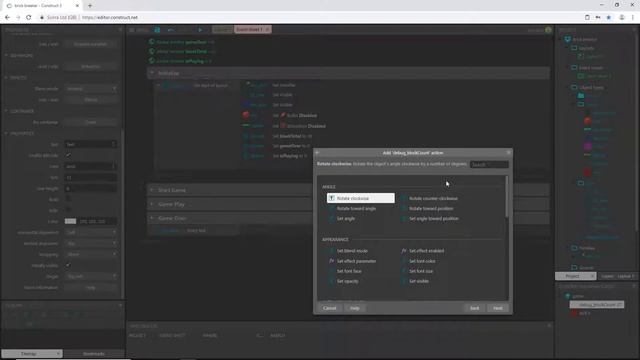Screen dimensions: 640x360
Task: Open the Effects button in Properties
Action: tap(91, 100)
